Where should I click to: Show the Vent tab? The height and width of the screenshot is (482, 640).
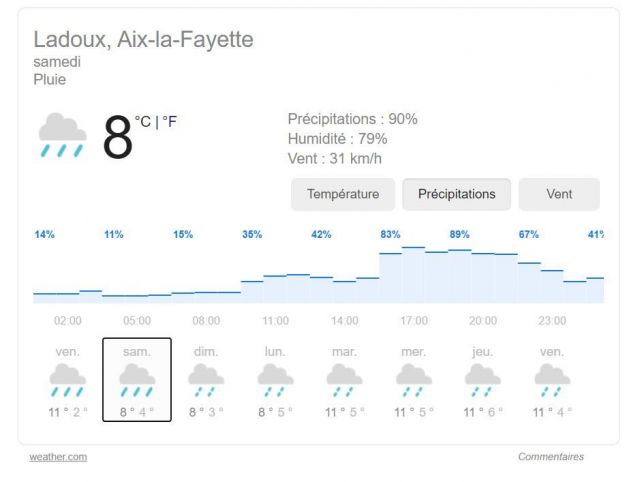pos(559,194)
